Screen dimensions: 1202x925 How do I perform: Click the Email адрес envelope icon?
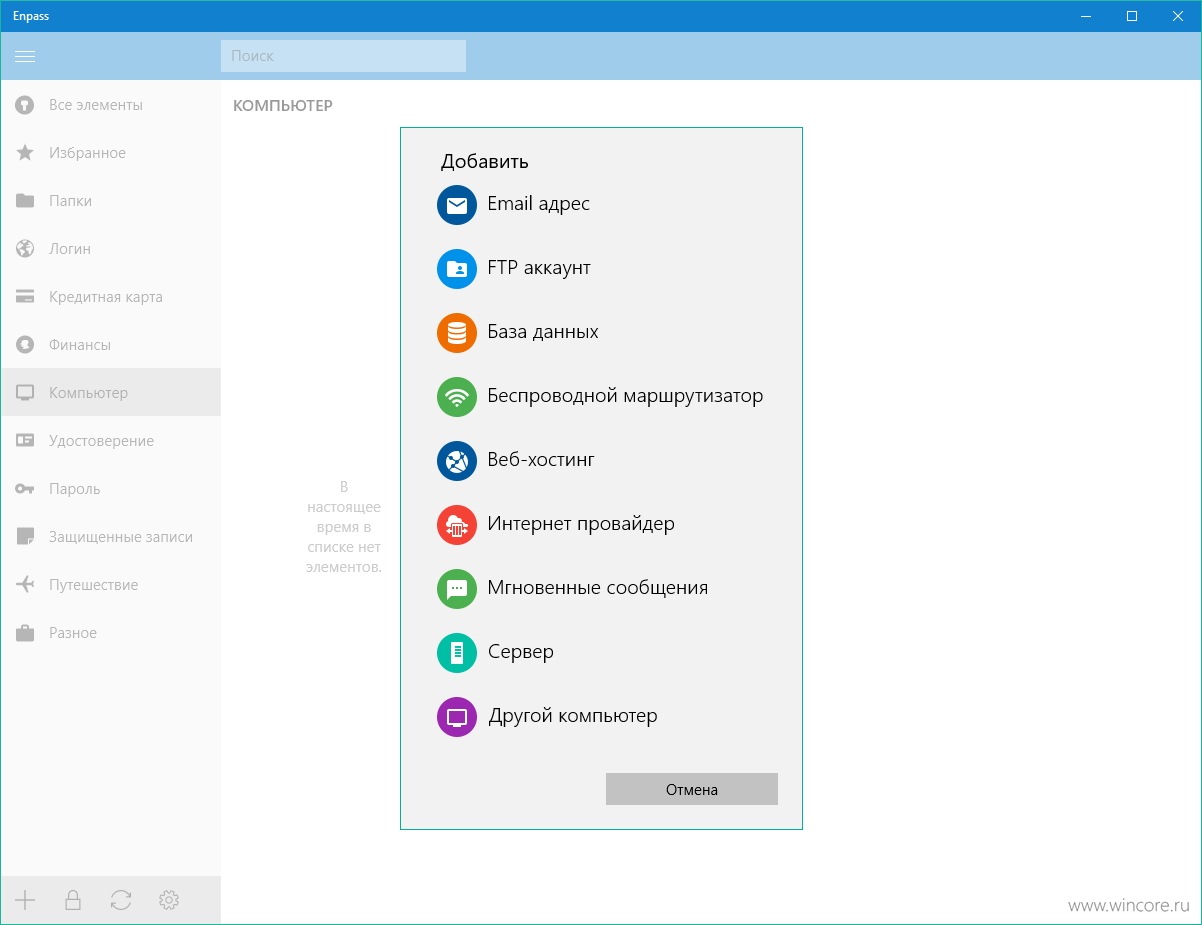tap(457, 205)
